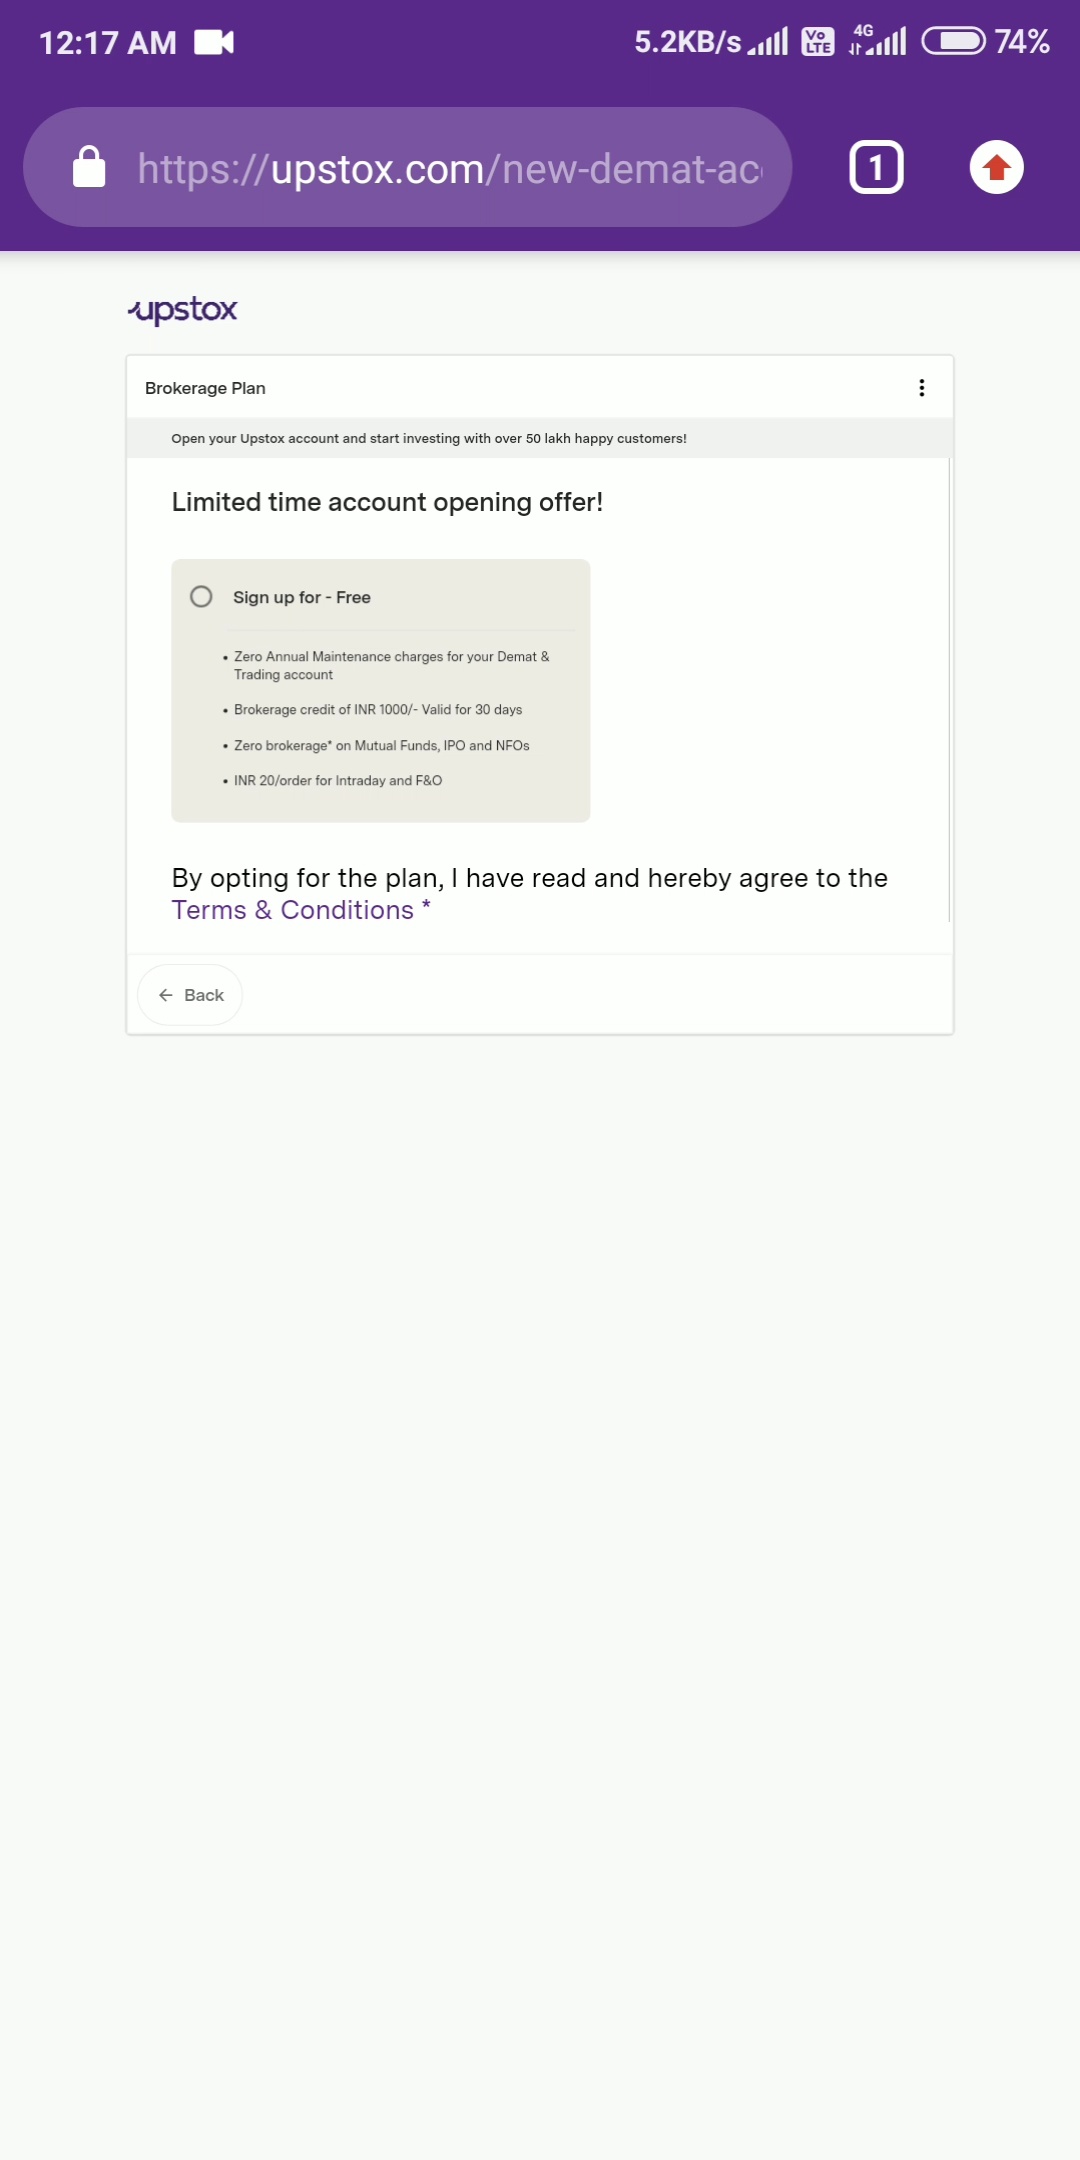The image size is (1080, 2160).
Task: Click the 'Limited time account opening offer!' heading
Action: 387,502
